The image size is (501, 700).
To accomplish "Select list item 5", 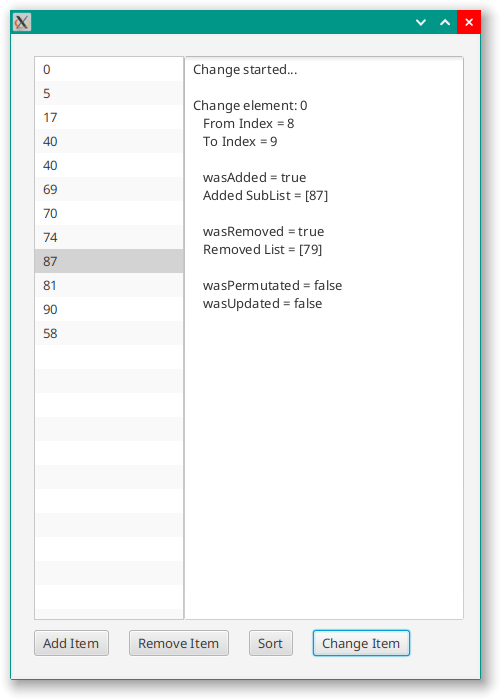I will click(109, 93).
